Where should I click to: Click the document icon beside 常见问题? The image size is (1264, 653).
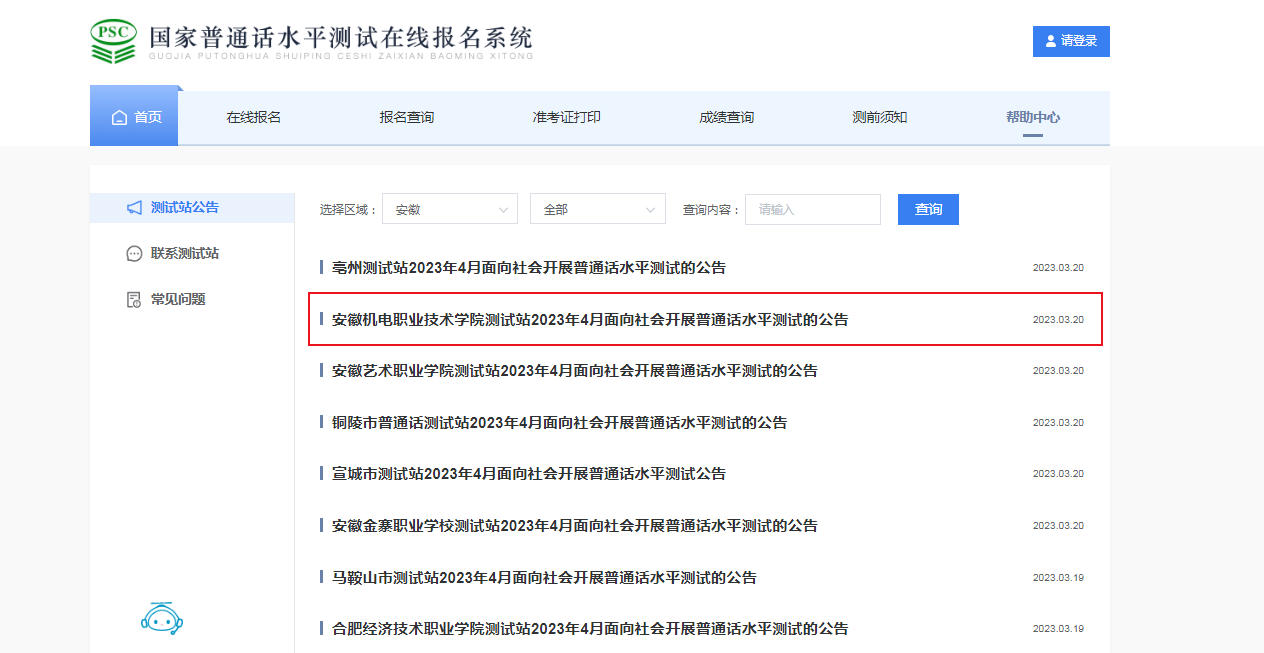[x=134, y=300]
